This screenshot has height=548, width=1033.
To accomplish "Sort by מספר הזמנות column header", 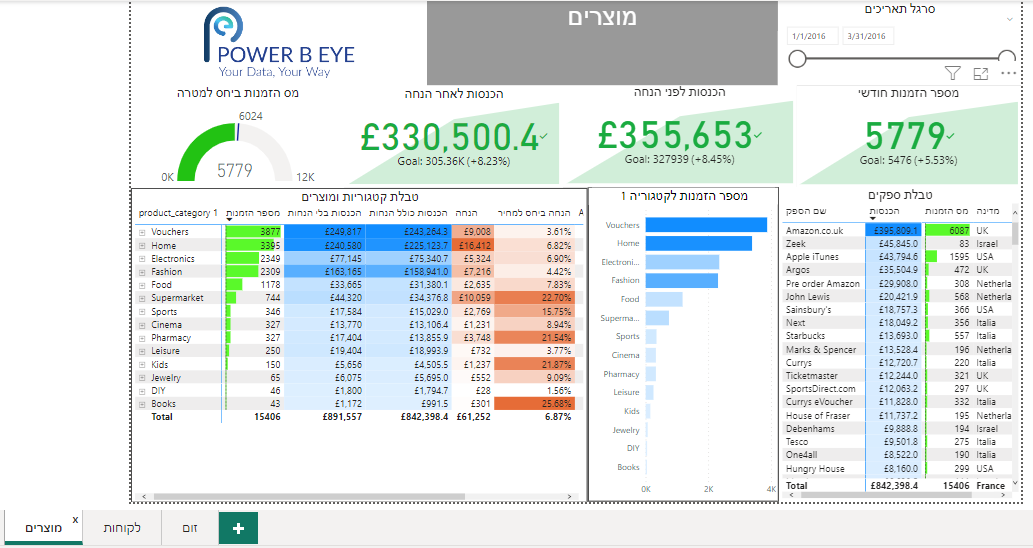I will pyautogui.click(x=253, y=213).
